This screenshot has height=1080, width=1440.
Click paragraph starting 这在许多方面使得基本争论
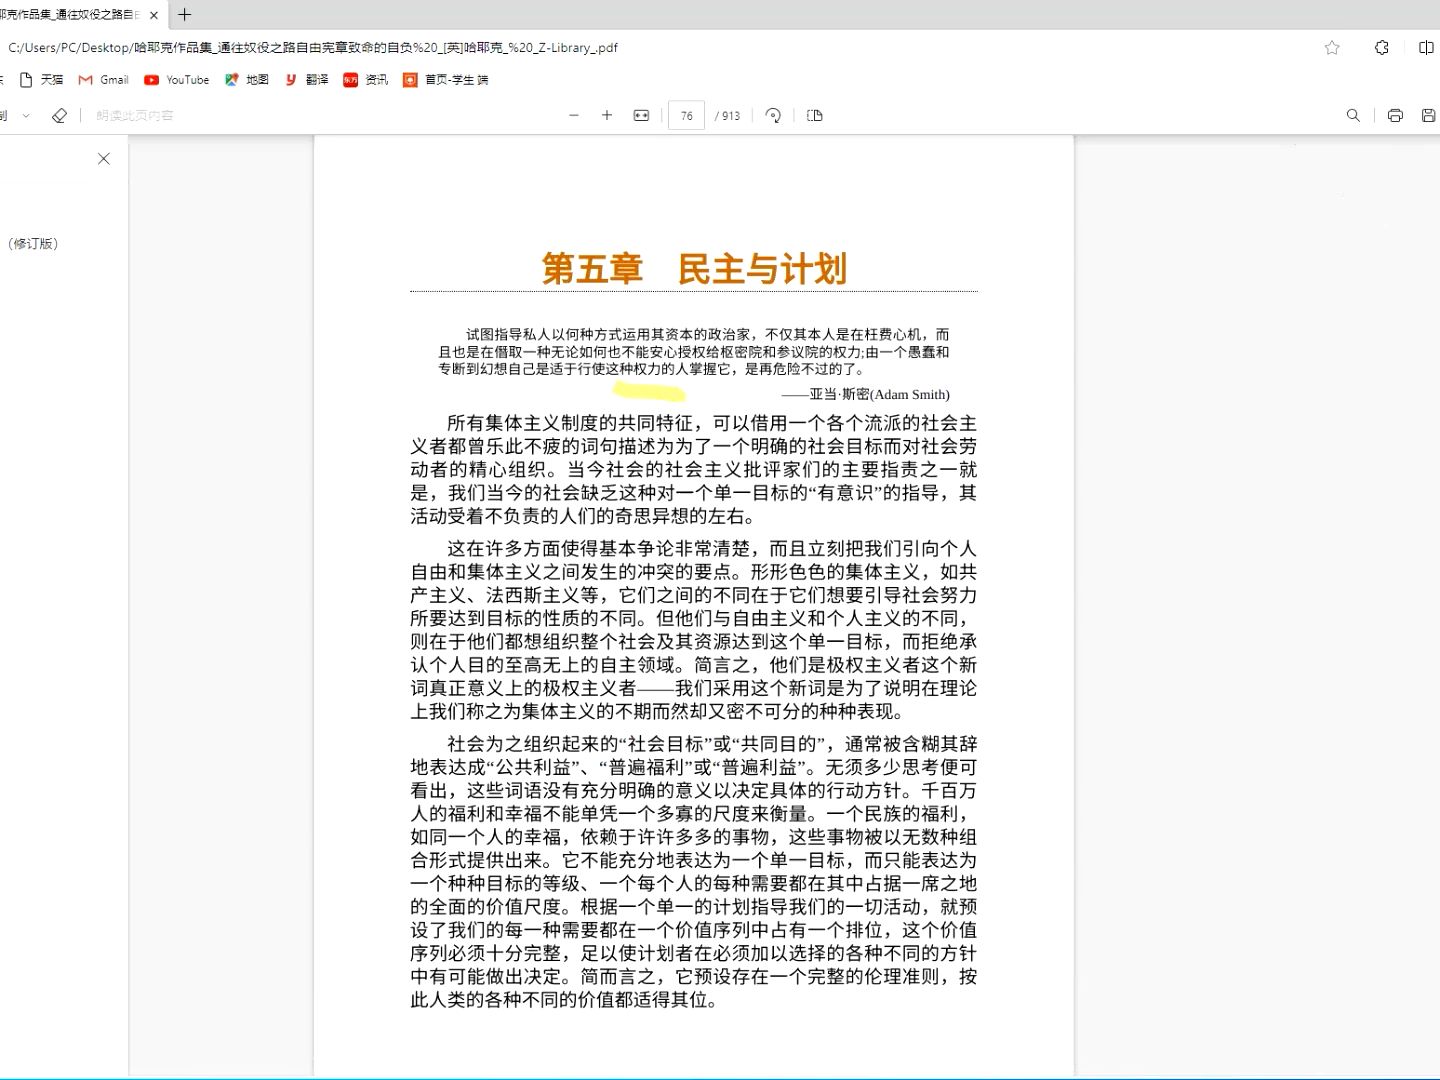(x=694, y=630)
